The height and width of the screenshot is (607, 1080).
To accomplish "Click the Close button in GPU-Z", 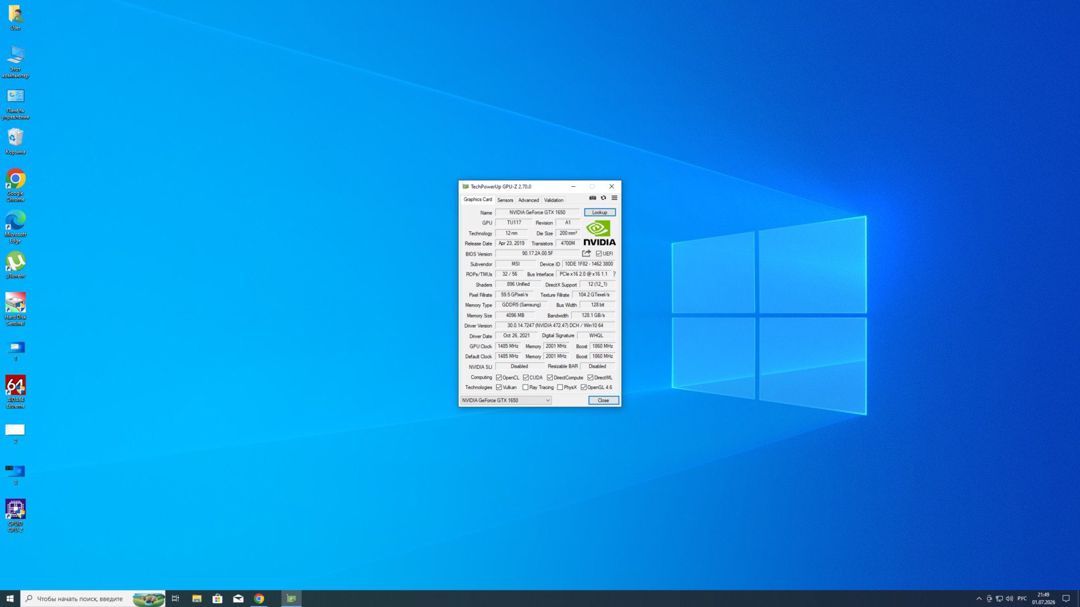I will tap(603, 400).
